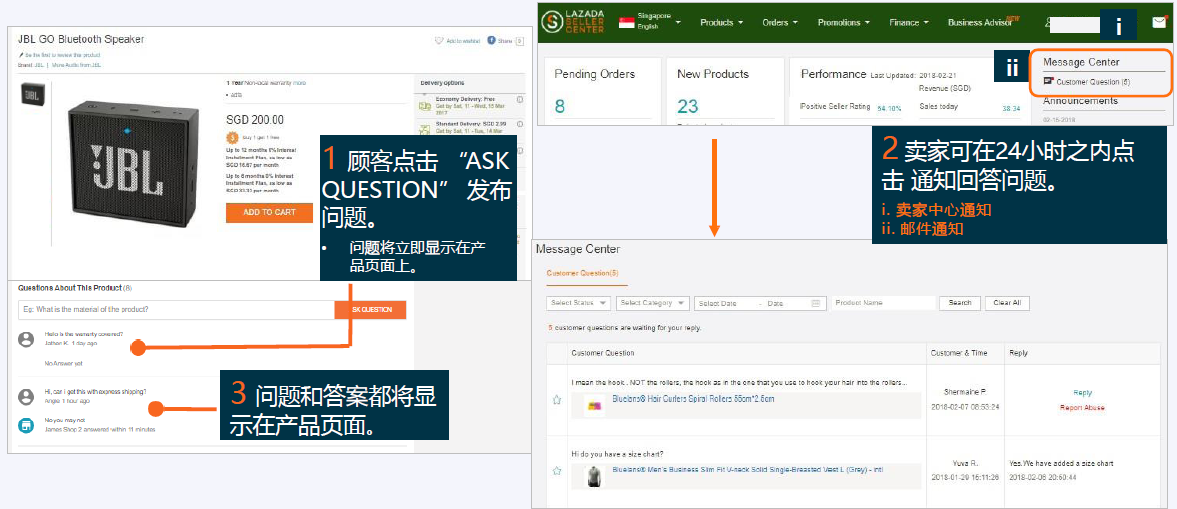Click the Singapore flag icon
The image size is (1177, 509).
[x=626, y=23]
